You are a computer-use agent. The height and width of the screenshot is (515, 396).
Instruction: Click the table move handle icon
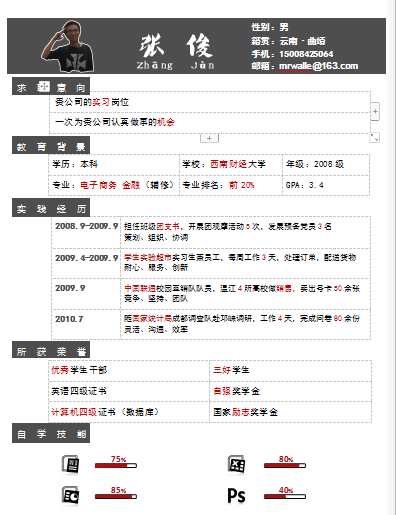click(43, 87)
